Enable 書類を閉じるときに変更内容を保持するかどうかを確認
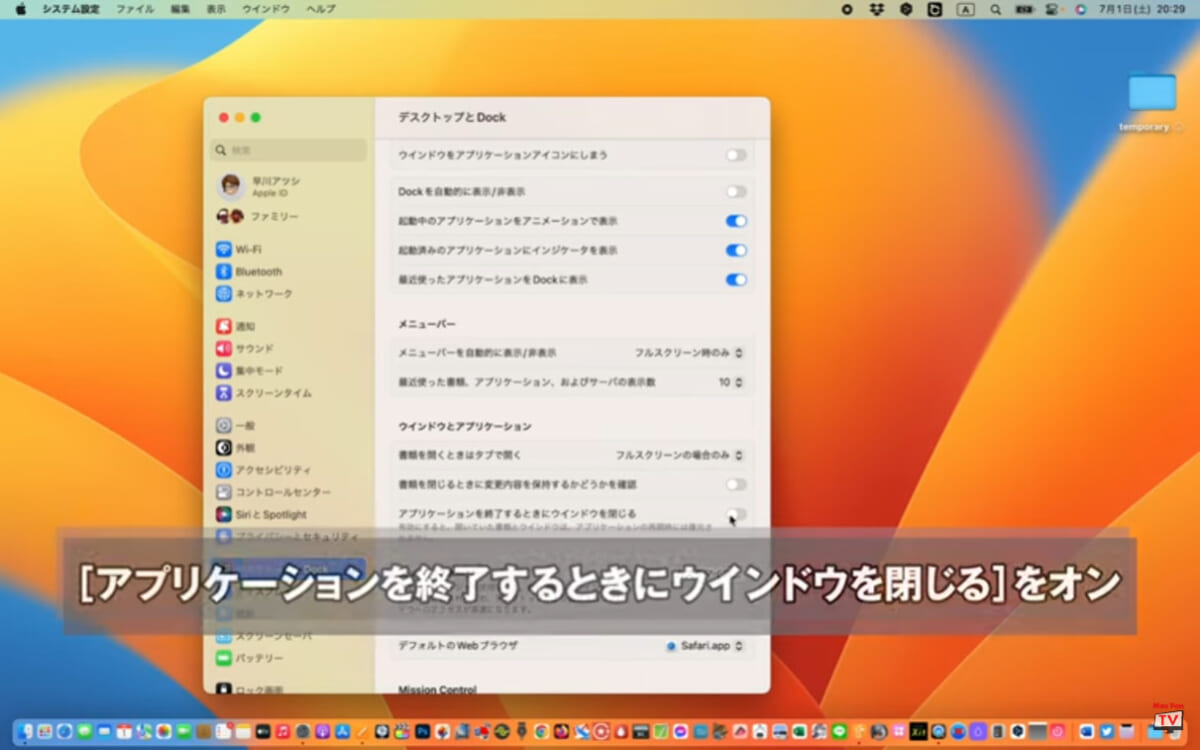Viewport: 1200px width, 750px height. [x=736, y=484]
